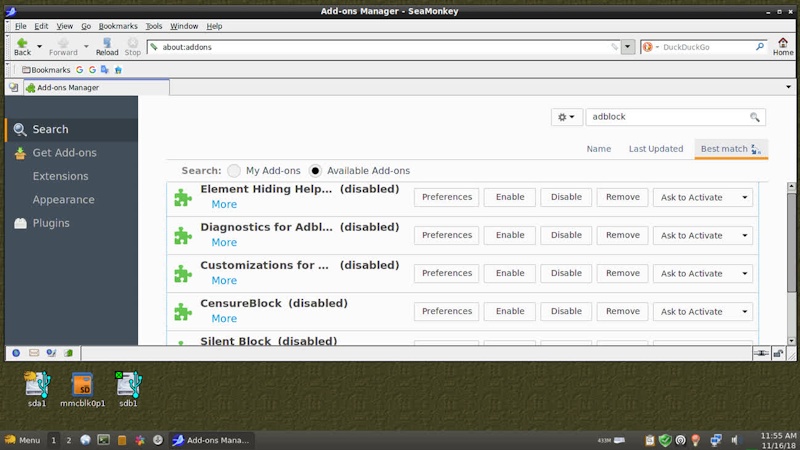Viewport: 800px width, 450px height.
Task: Click Disable for Customizations for add-on
Action: tap(566, 273)
